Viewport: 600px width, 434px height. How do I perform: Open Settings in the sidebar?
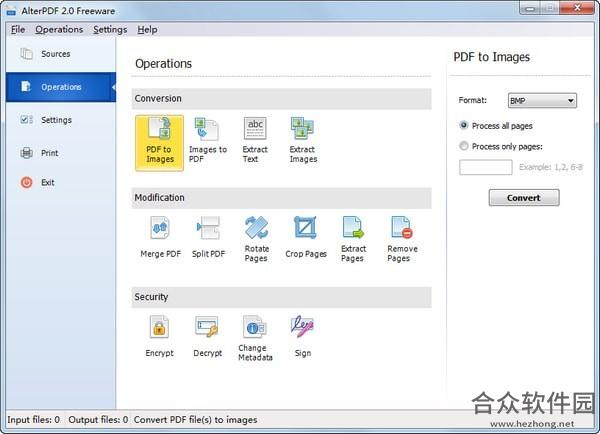click(61, 120)
